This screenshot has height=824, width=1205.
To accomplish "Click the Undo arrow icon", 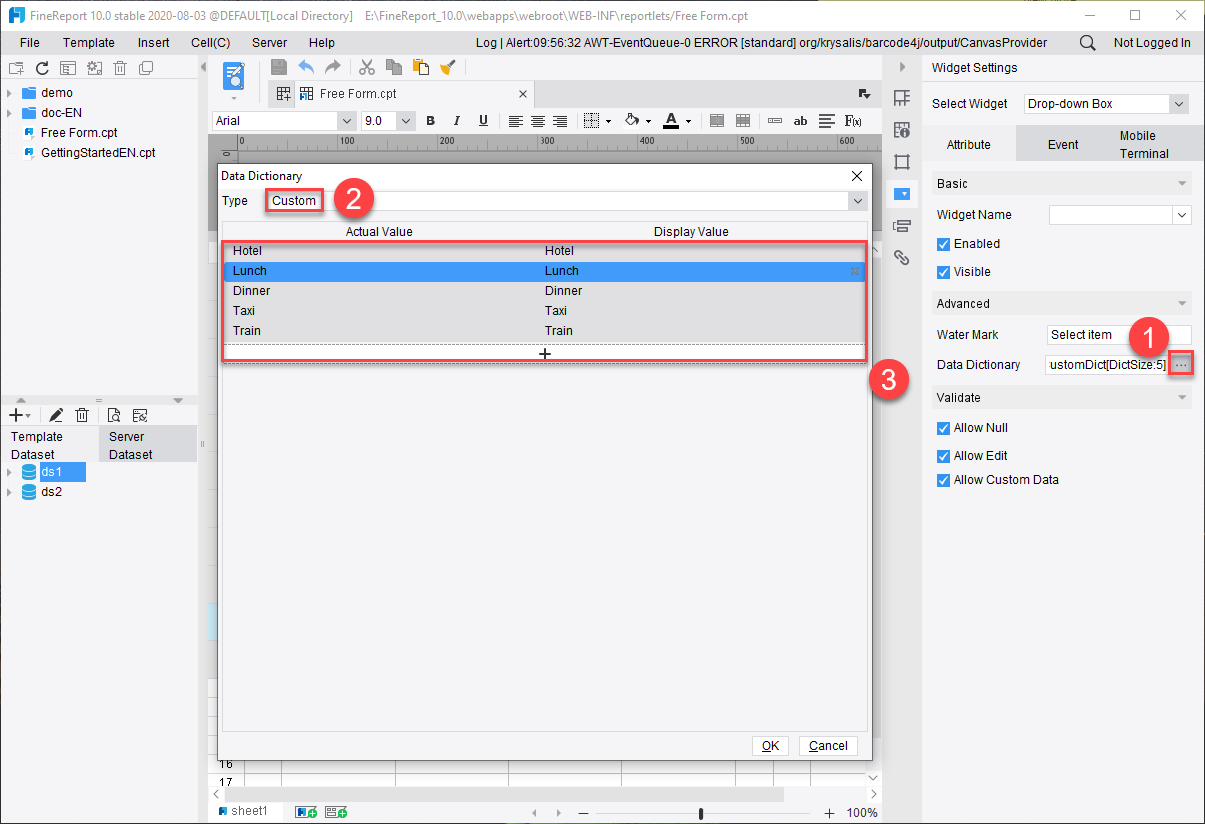I will (x=306, y=67).
